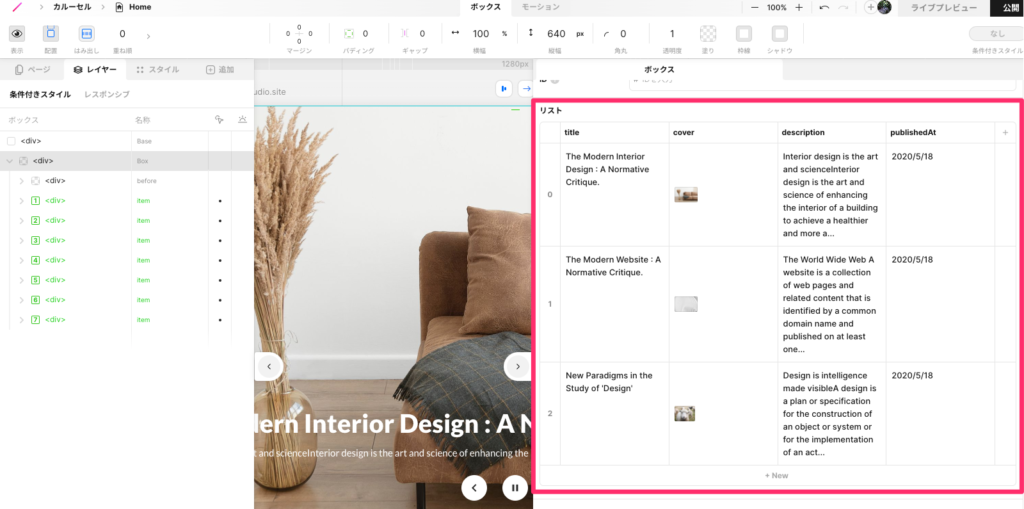Collapse the Box div layer

(9, 161)
